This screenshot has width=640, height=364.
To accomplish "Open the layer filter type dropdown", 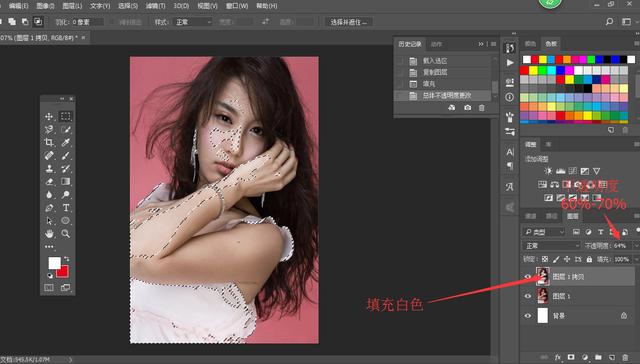I will point(544,232).
